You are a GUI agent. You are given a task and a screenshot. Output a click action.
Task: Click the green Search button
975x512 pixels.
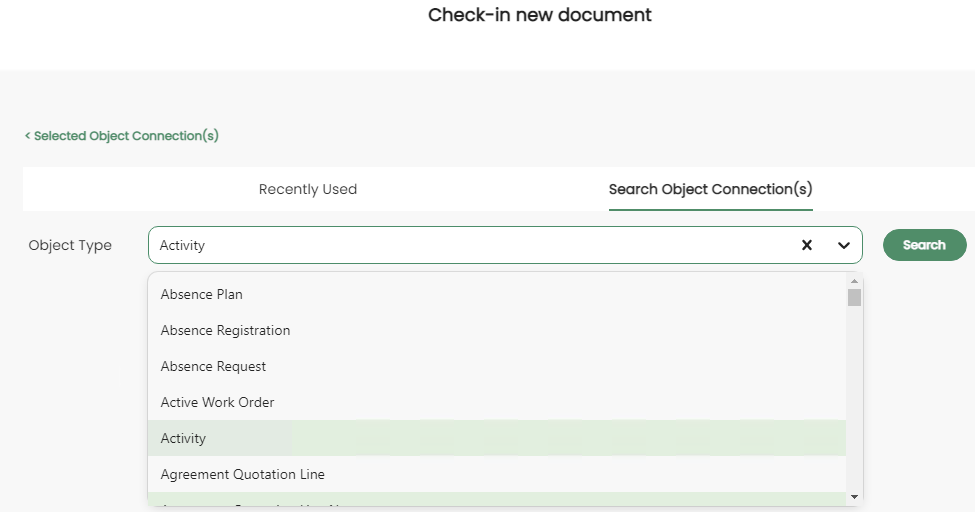click(924, 245)
